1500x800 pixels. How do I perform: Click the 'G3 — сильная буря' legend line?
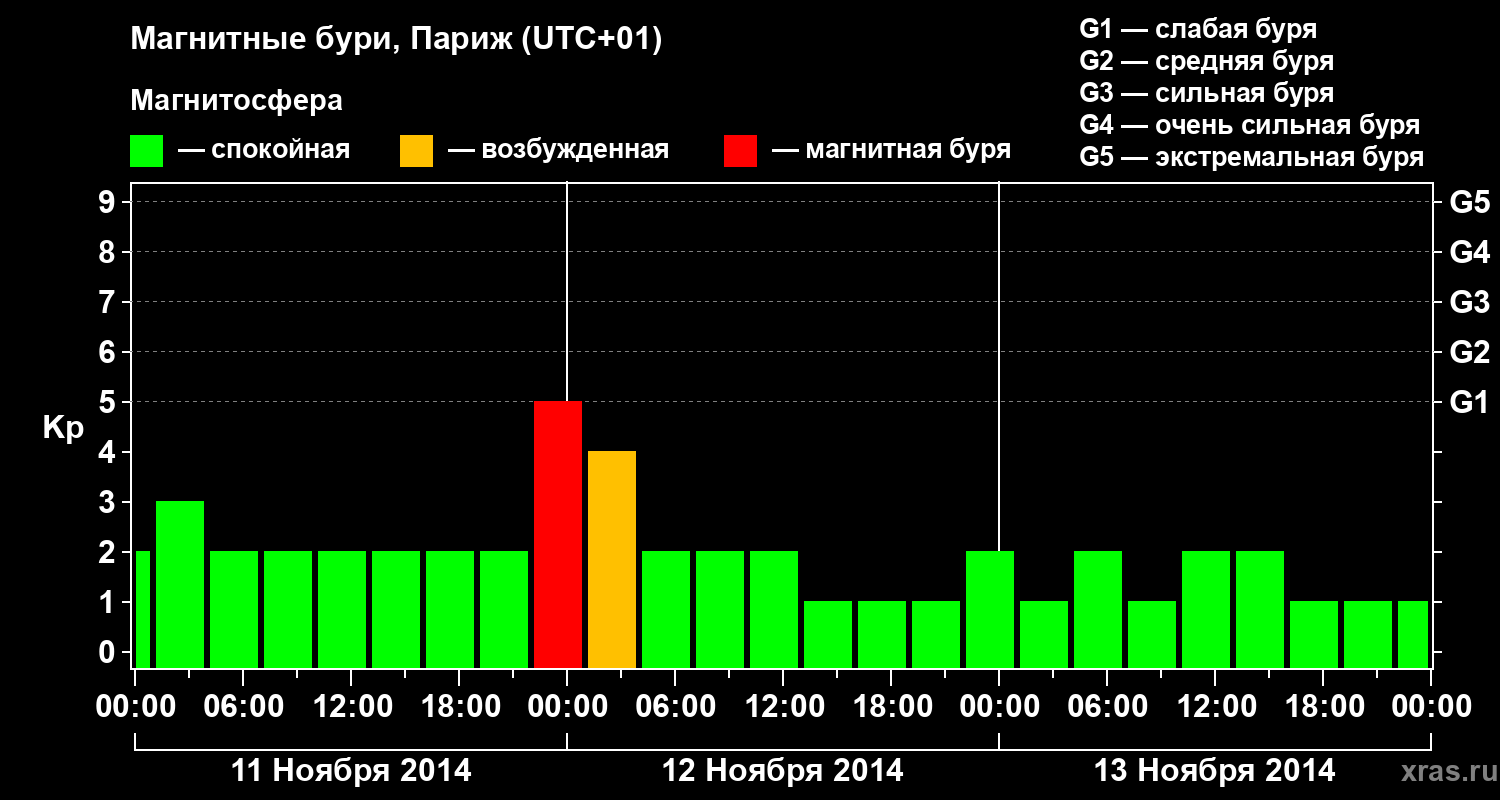tap(1207, 93)
